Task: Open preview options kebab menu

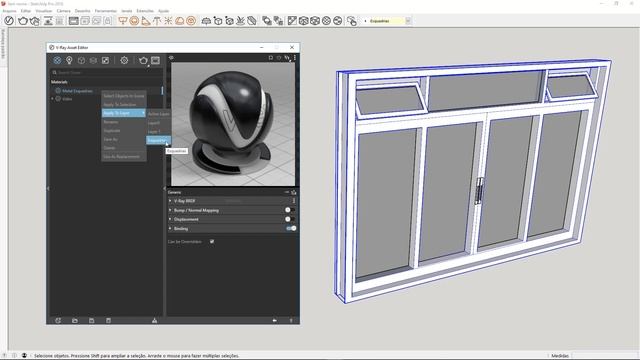Action: (295, 58)
